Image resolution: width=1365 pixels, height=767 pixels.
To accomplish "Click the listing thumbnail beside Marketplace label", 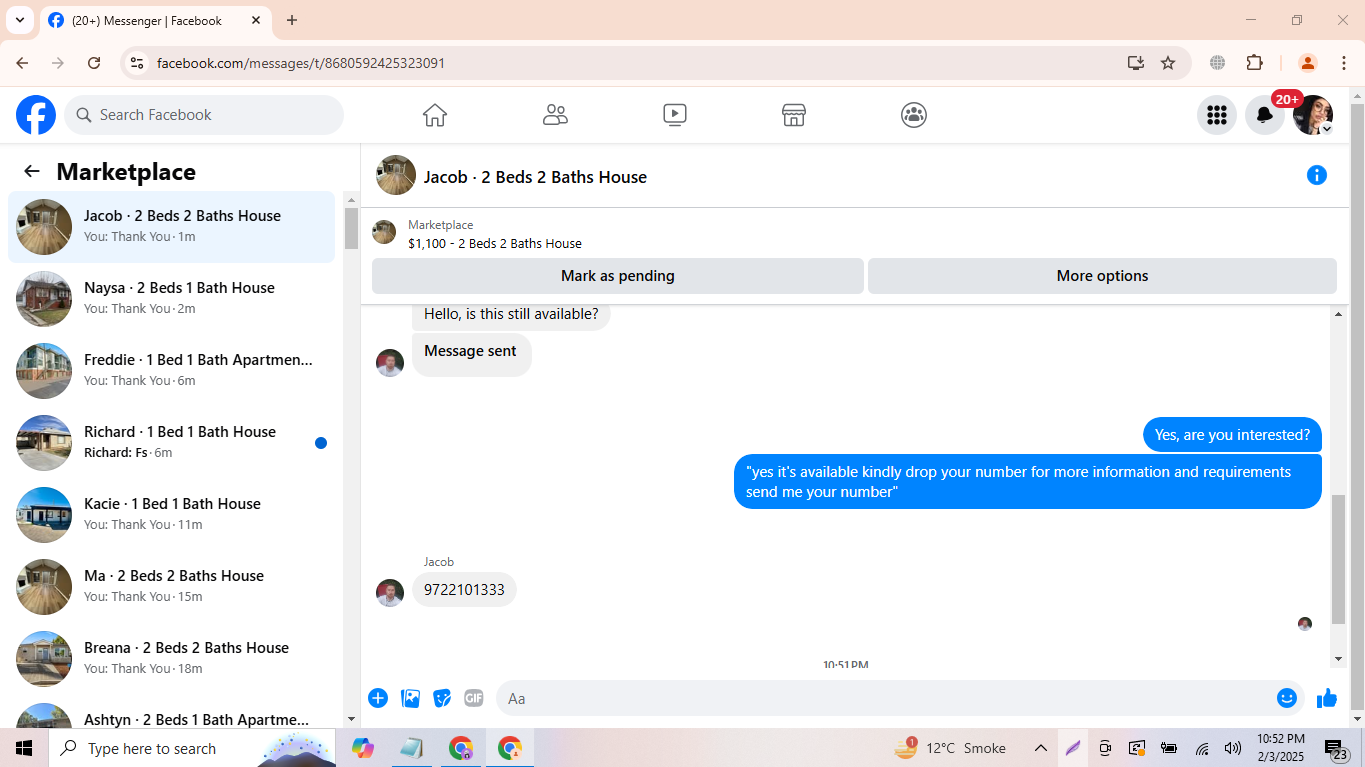I will 384,233.
